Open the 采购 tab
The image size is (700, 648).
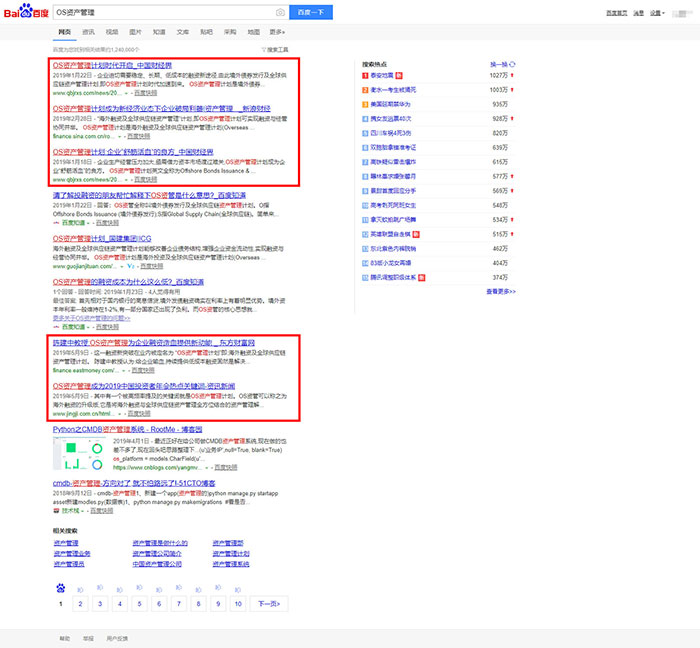point(230,32)
